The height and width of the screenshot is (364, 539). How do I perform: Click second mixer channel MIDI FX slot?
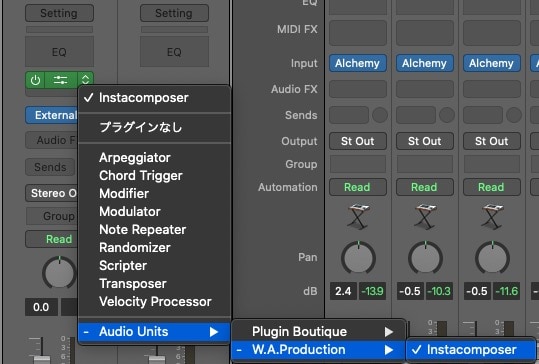425,33
